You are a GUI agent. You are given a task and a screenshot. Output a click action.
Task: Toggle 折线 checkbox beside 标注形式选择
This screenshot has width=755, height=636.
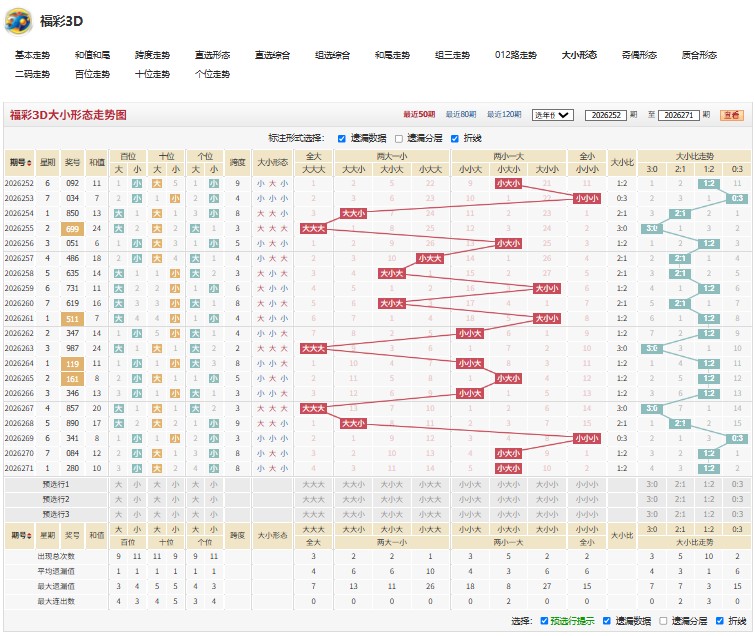455,139
